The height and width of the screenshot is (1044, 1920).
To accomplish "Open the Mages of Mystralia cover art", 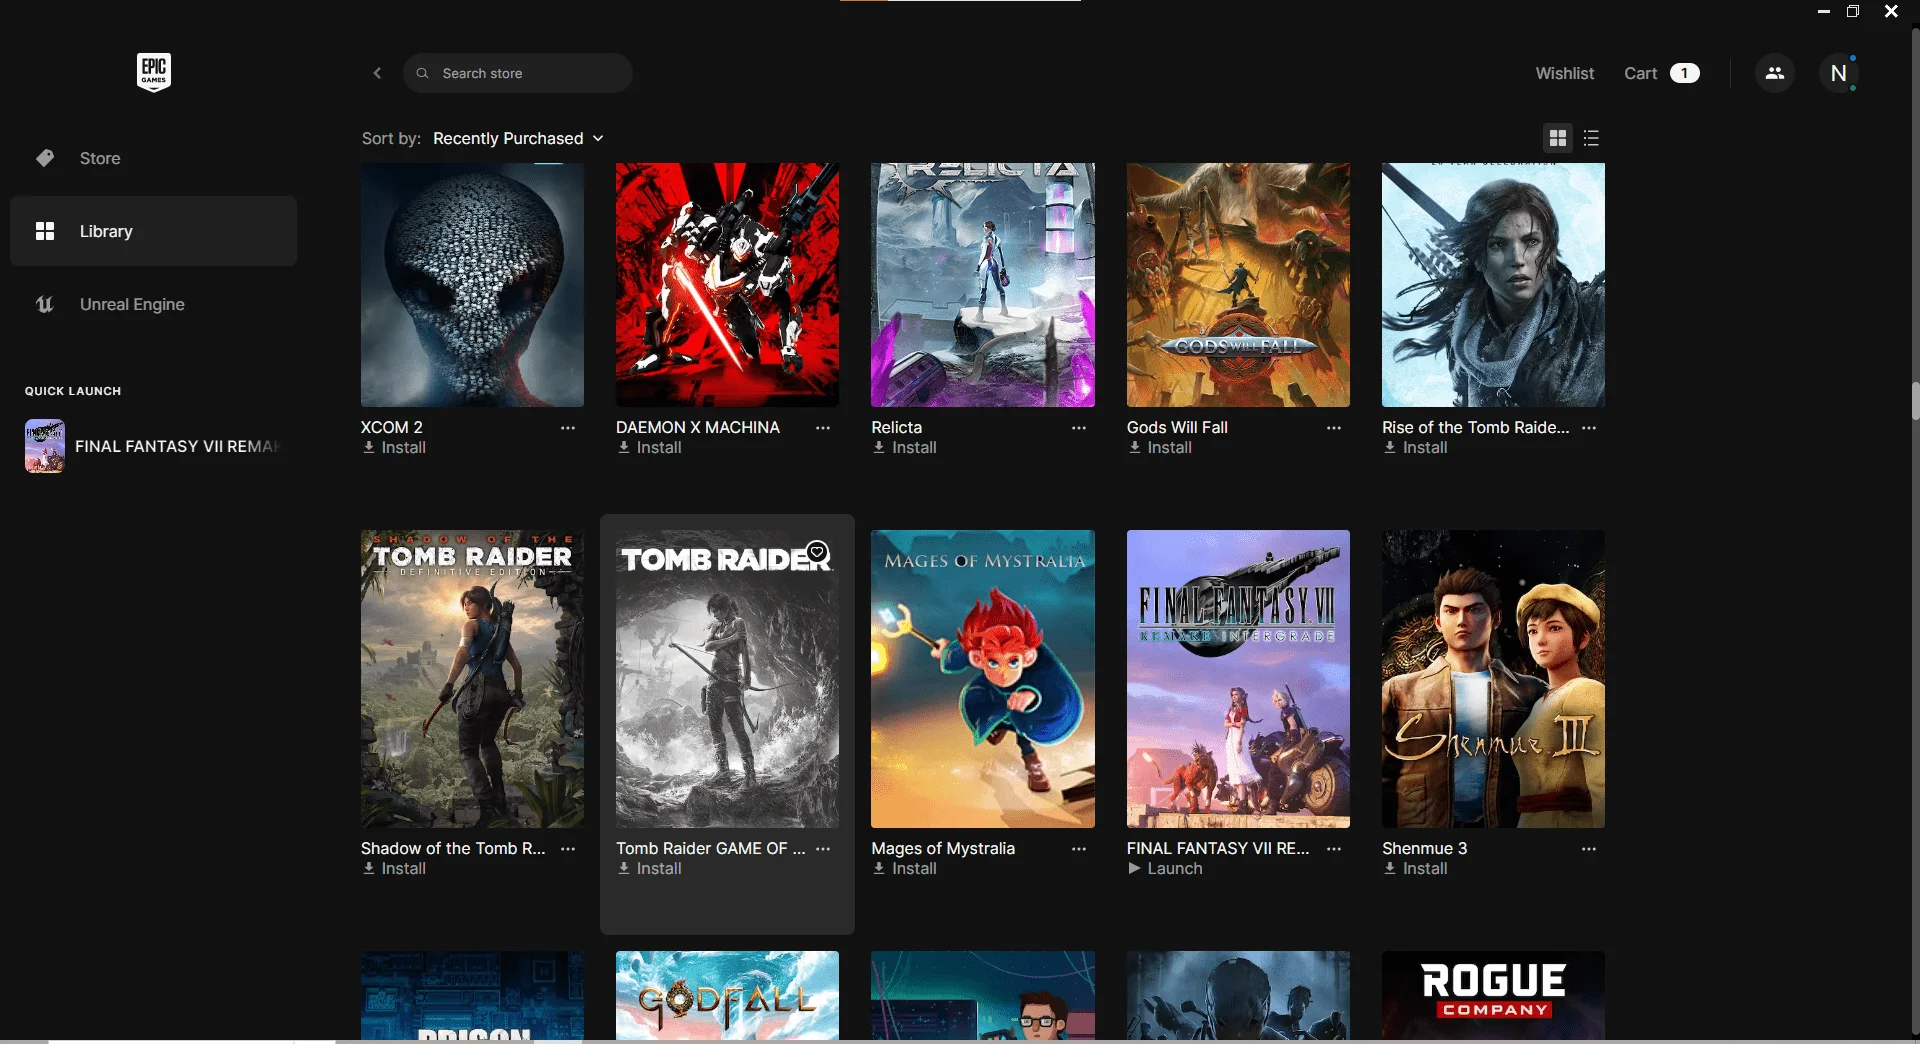I will coord(983,679).
